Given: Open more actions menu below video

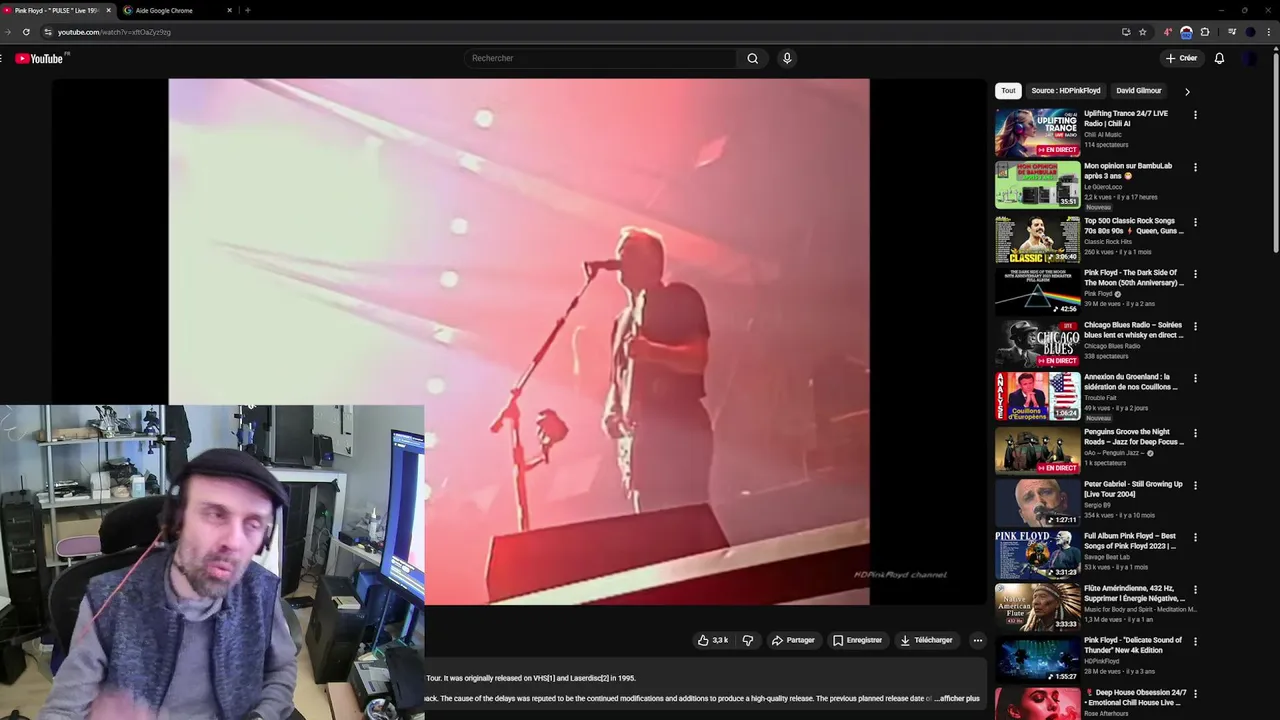Looking at the screenshot, I should pos(978,640).
